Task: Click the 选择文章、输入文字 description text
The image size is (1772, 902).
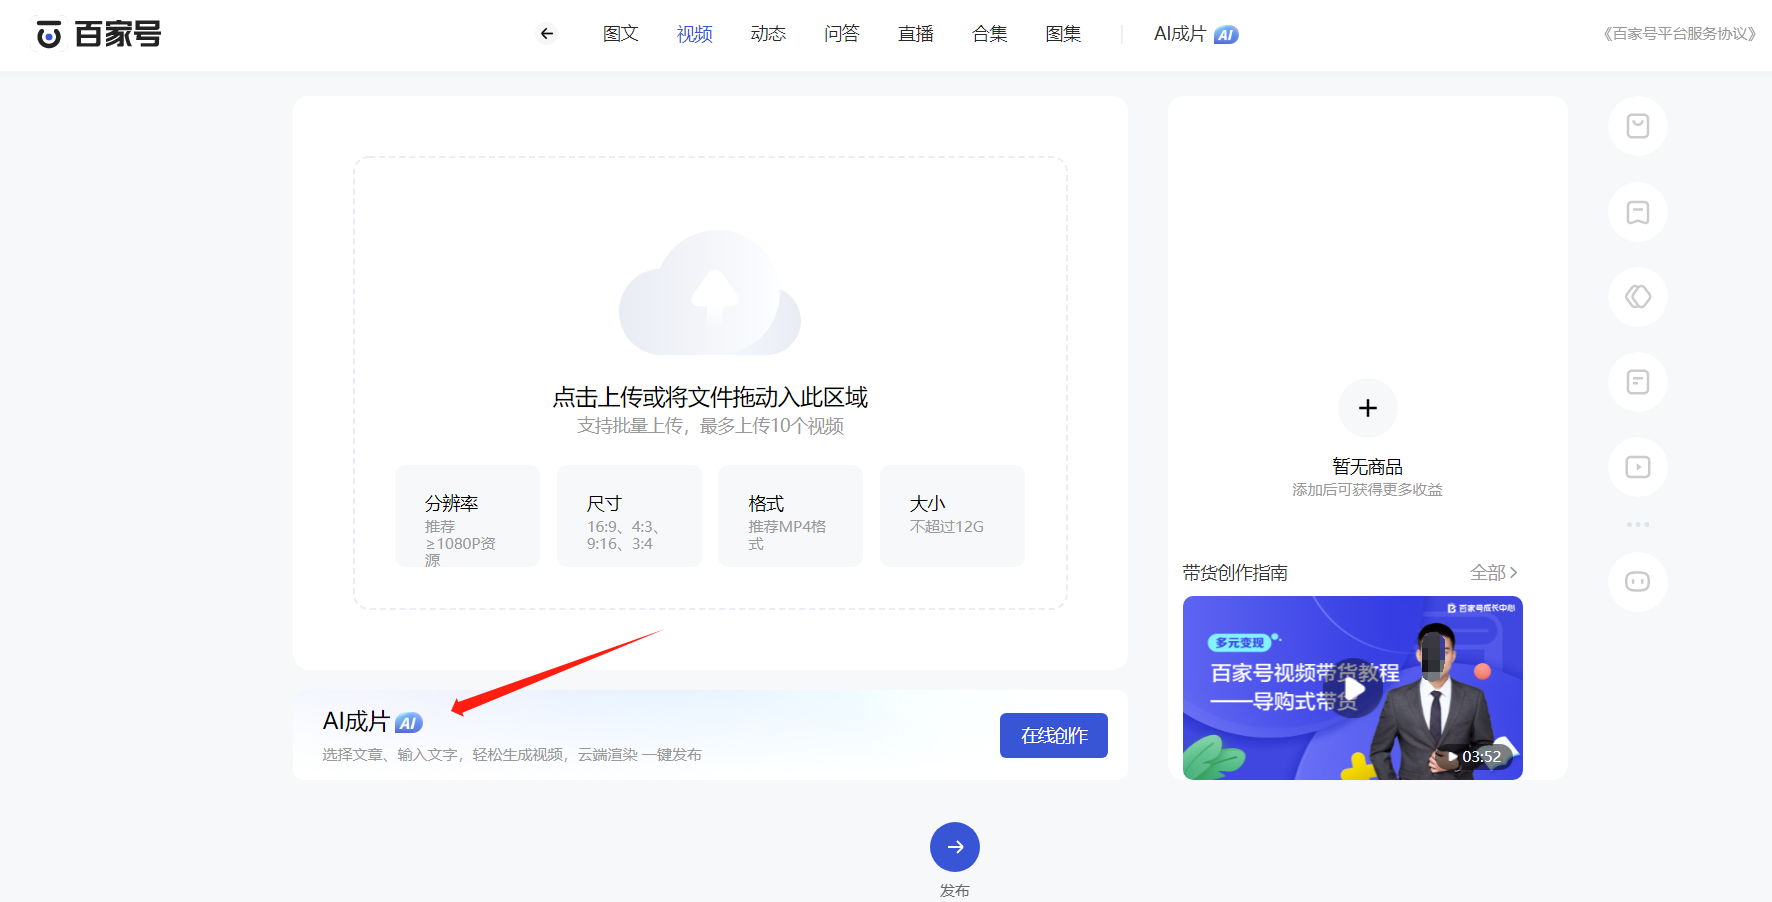Action: (x=512, y=755)
